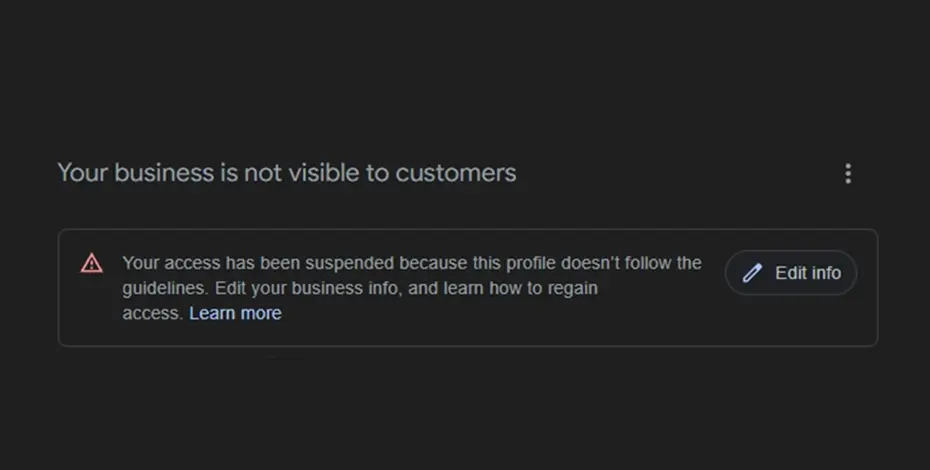Show more actions beside the visibility heading
This screenshot has height=470, width=930.
(848, 174)
